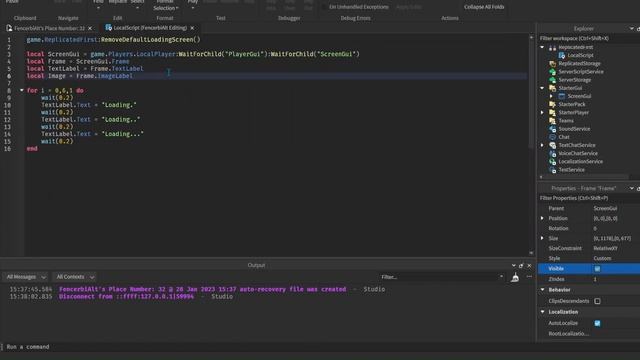Click the VoiceChatService icon
640x360 pixels.
552,153
